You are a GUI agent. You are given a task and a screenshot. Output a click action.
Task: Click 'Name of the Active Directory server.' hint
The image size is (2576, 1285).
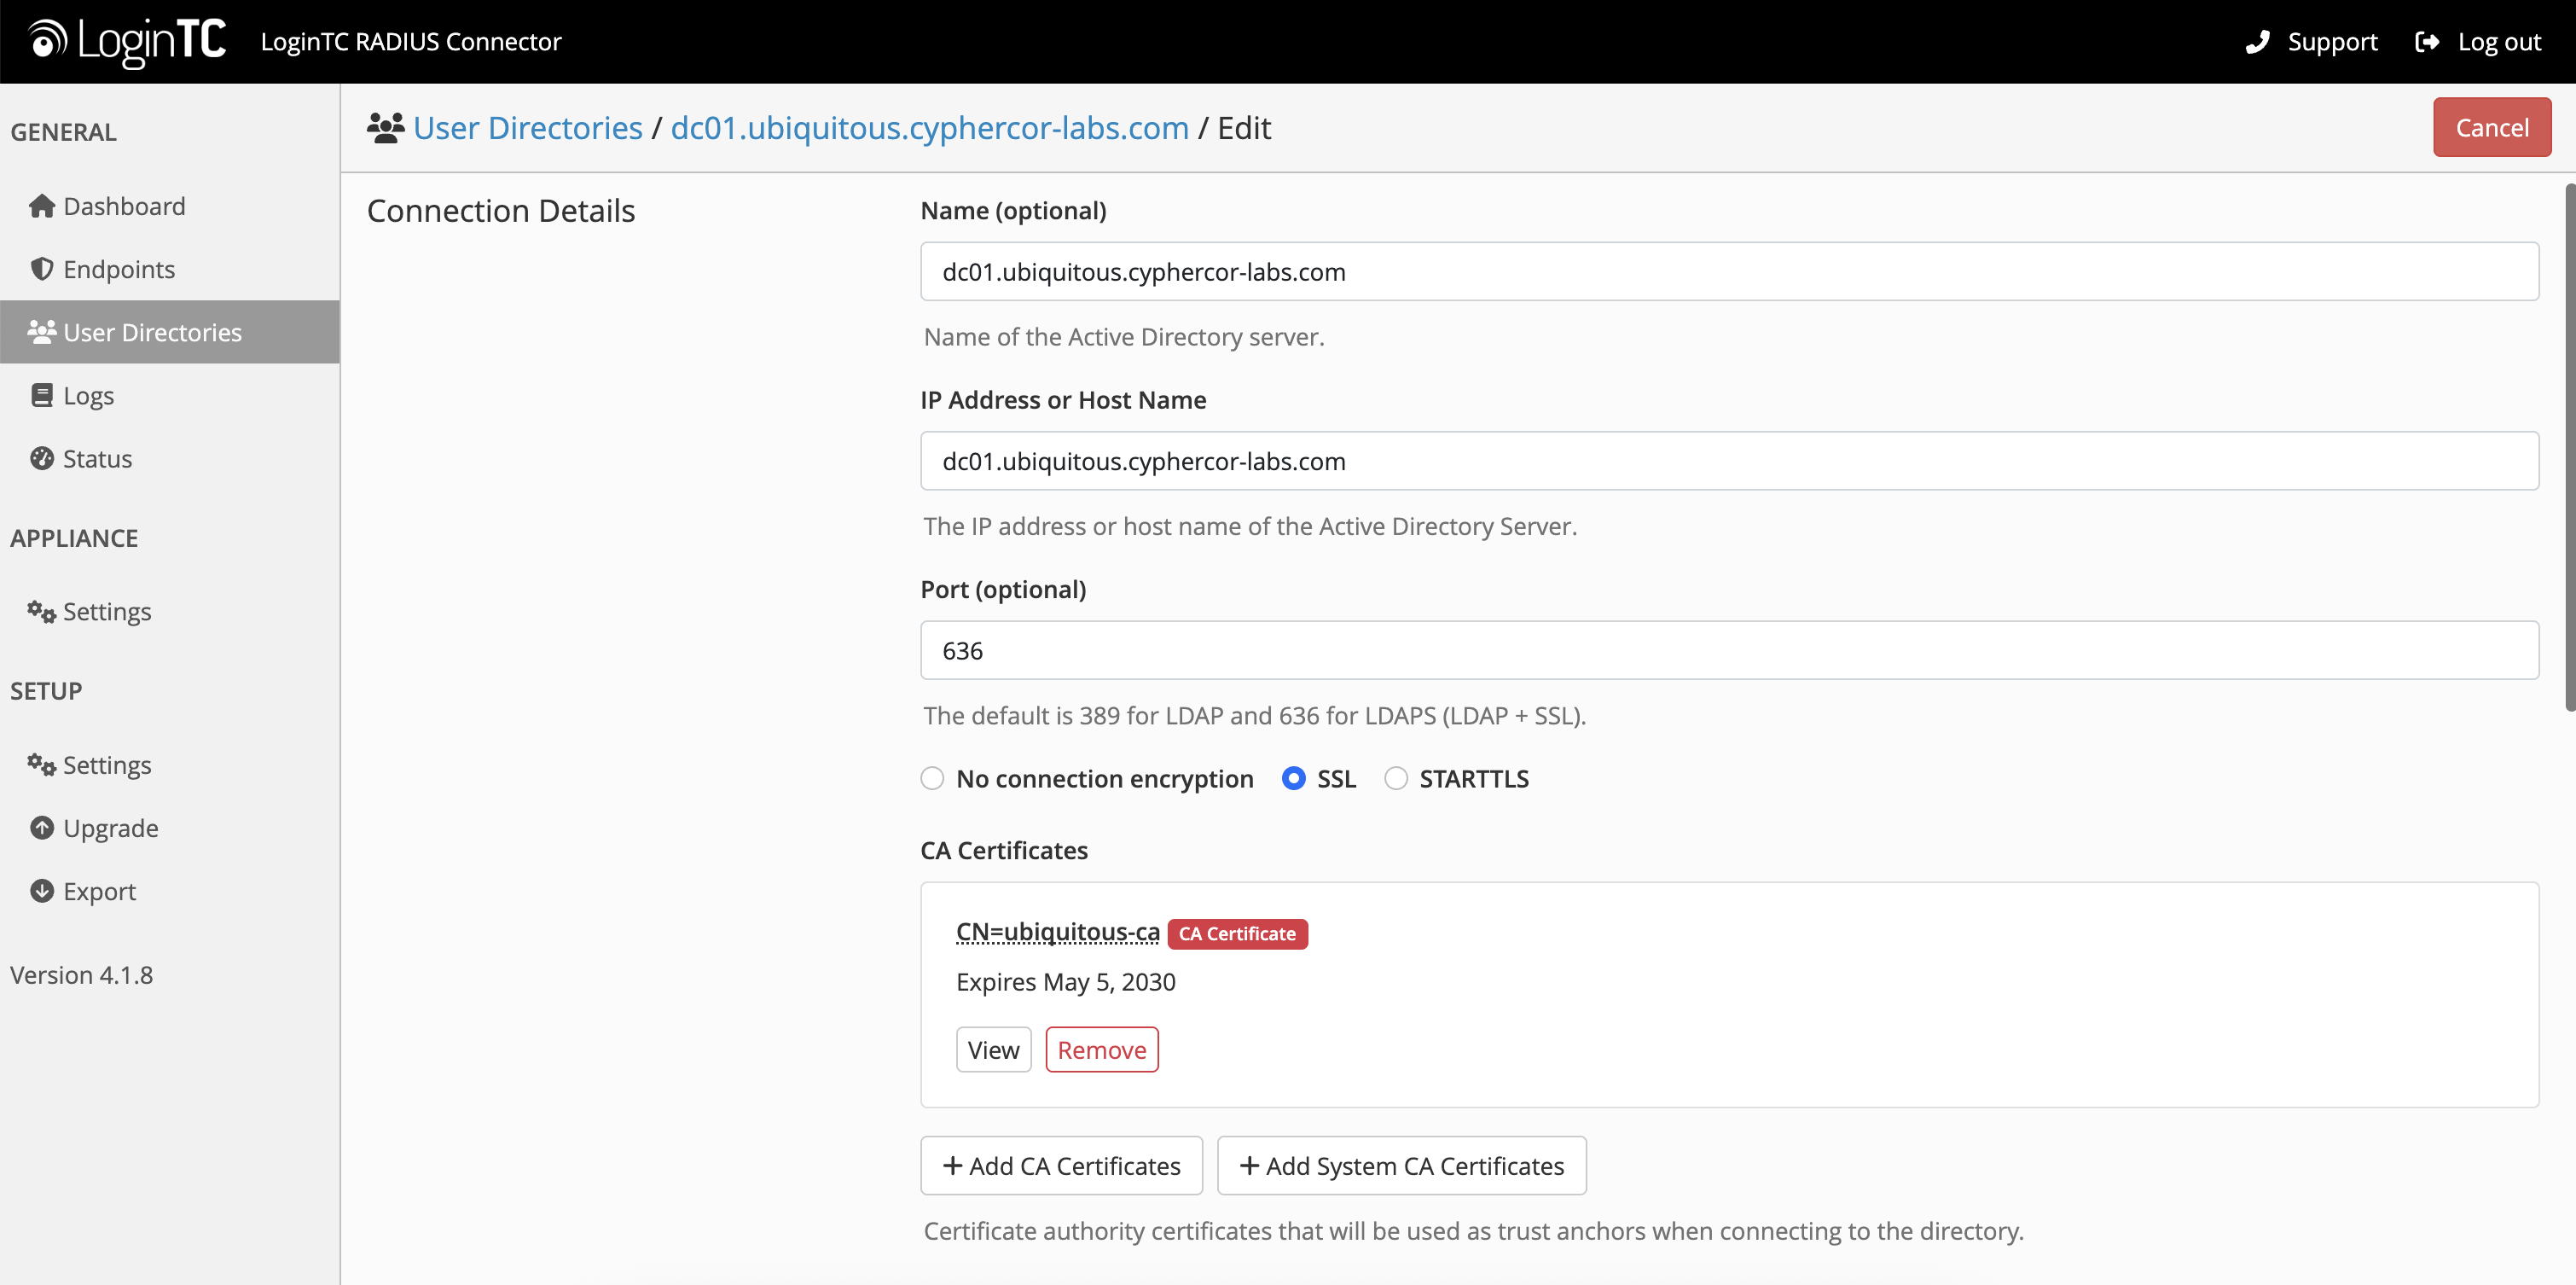pyautogui.click(x=1124, y=336)
